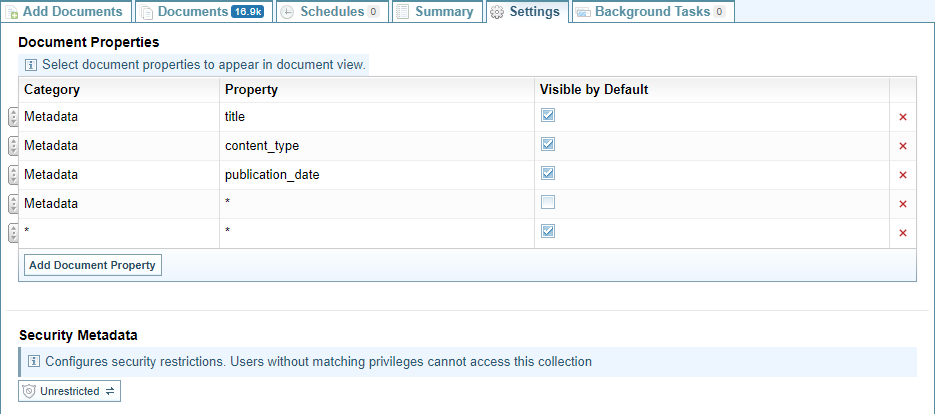
Task: Remove the content_type property row
Action: click(902, 146)
